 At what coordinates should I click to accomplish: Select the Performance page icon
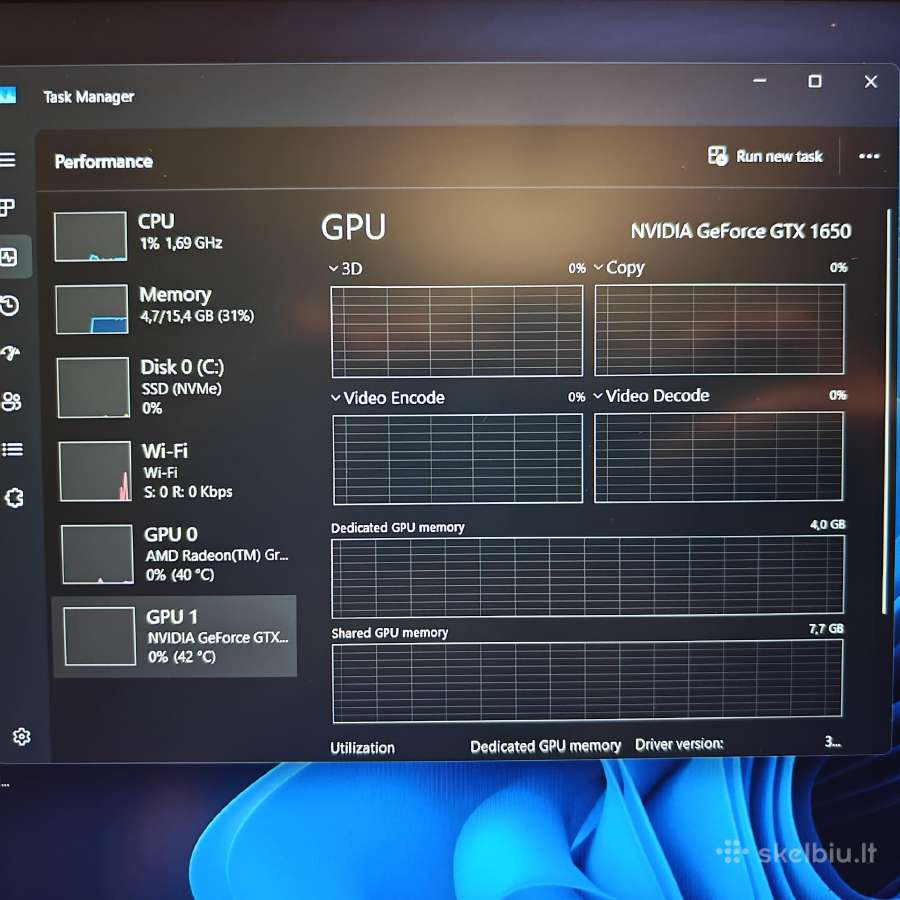(x=9, y=257)
